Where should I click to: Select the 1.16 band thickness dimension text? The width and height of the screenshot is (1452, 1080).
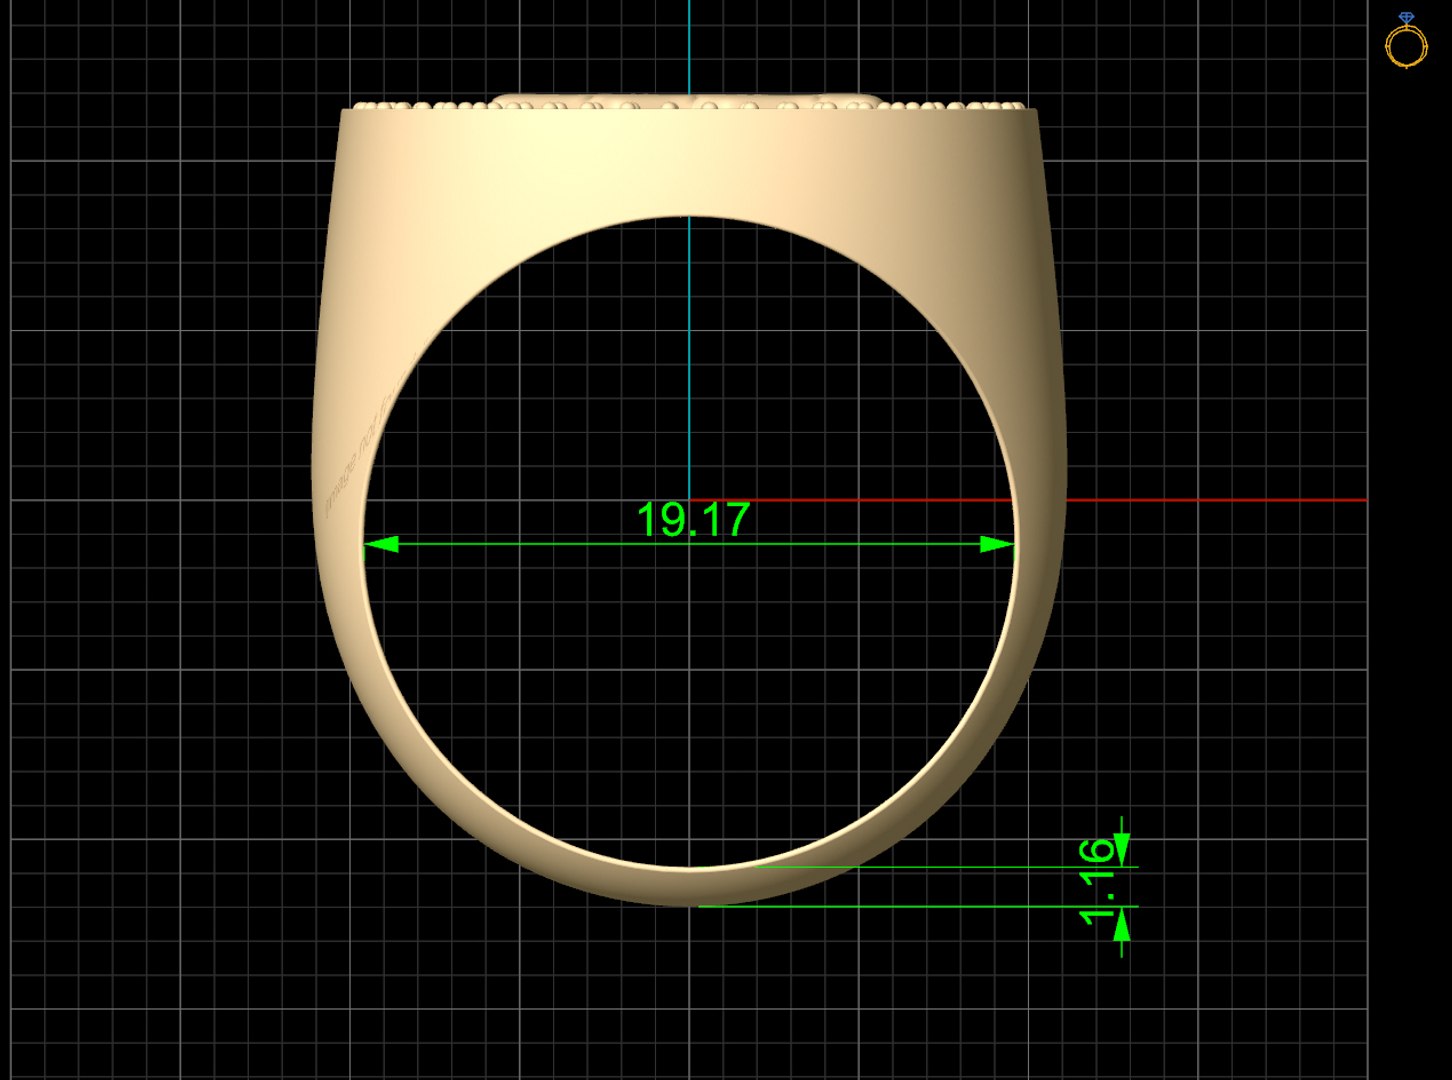pyautogui.click(x=1097, y=883)
